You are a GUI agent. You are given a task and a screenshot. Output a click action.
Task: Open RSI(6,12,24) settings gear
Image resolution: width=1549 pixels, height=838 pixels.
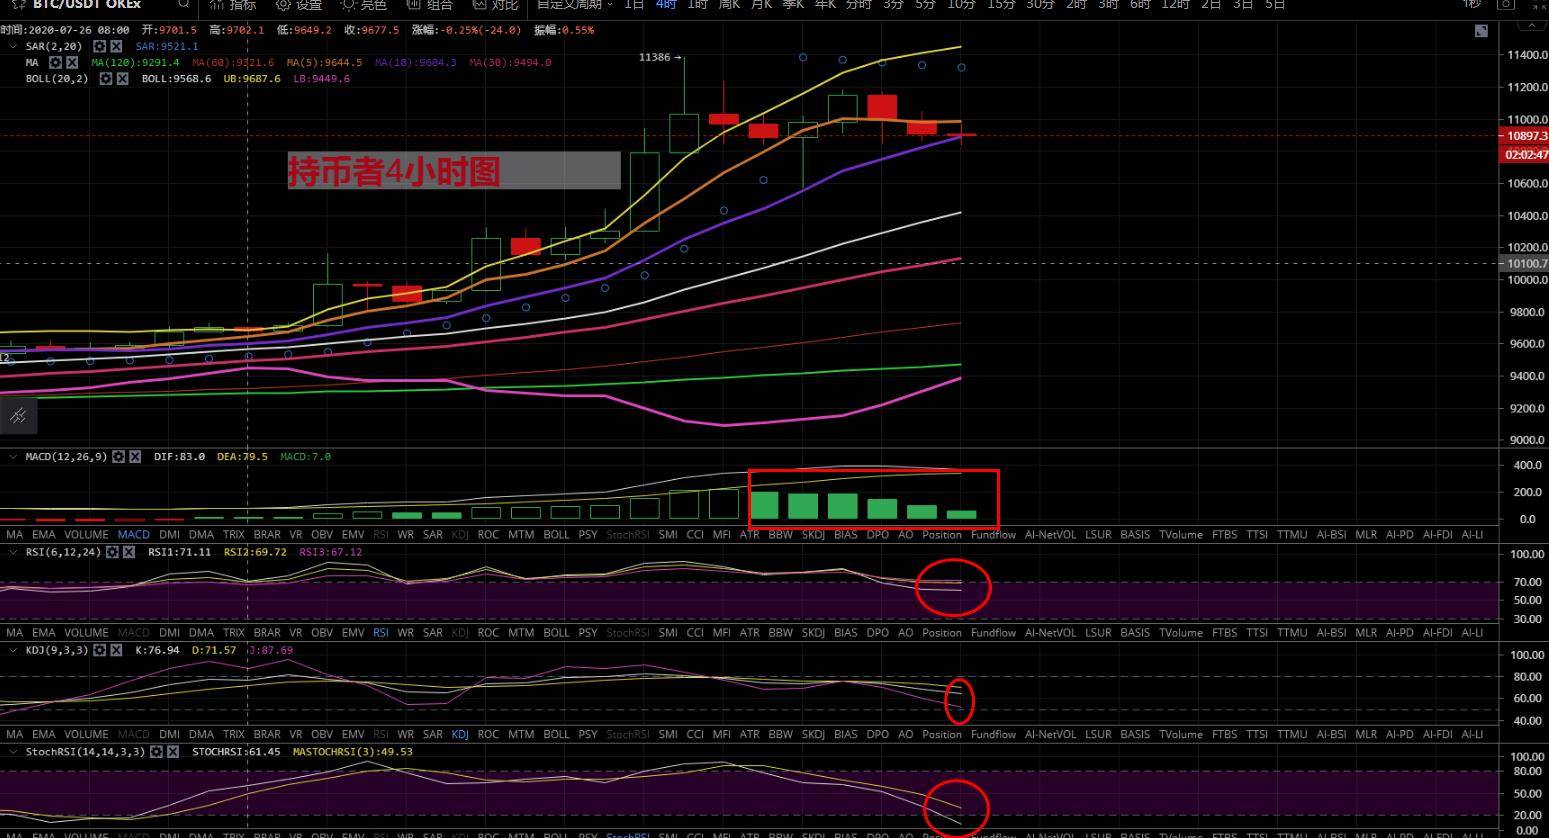click(113, 552)
